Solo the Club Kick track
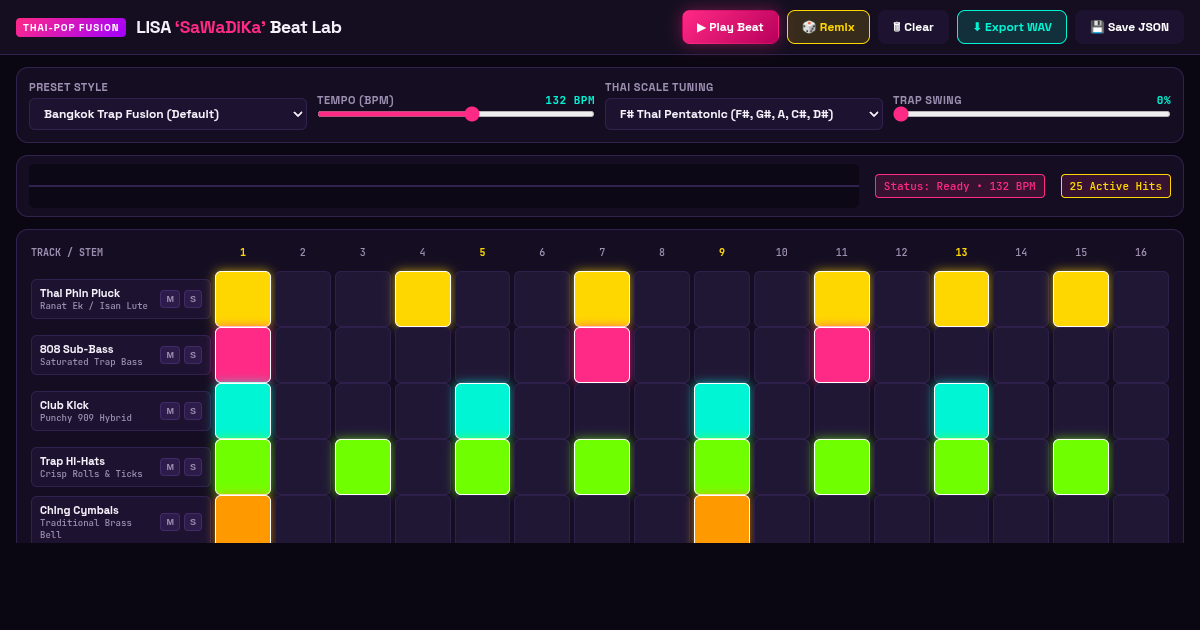1200x630 pixels. [x=193, y=411]
